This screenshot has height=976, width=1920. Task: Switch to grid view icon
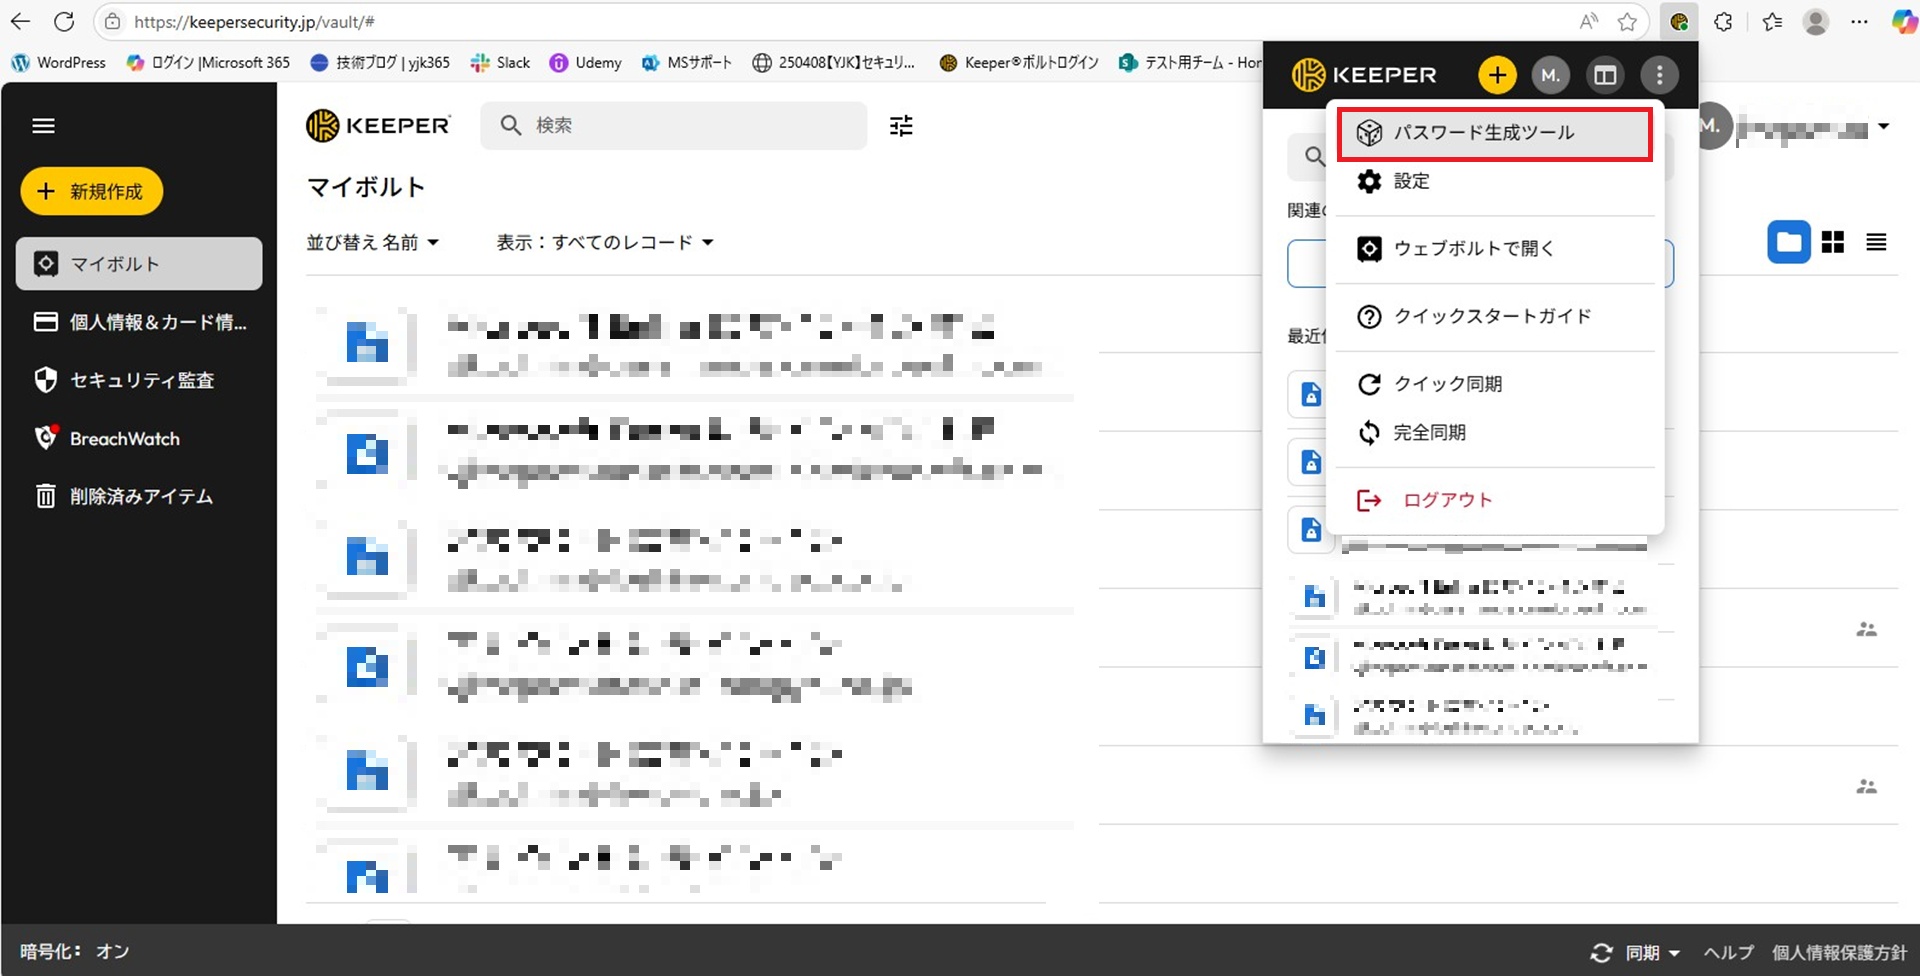(x=1832, y=243)
